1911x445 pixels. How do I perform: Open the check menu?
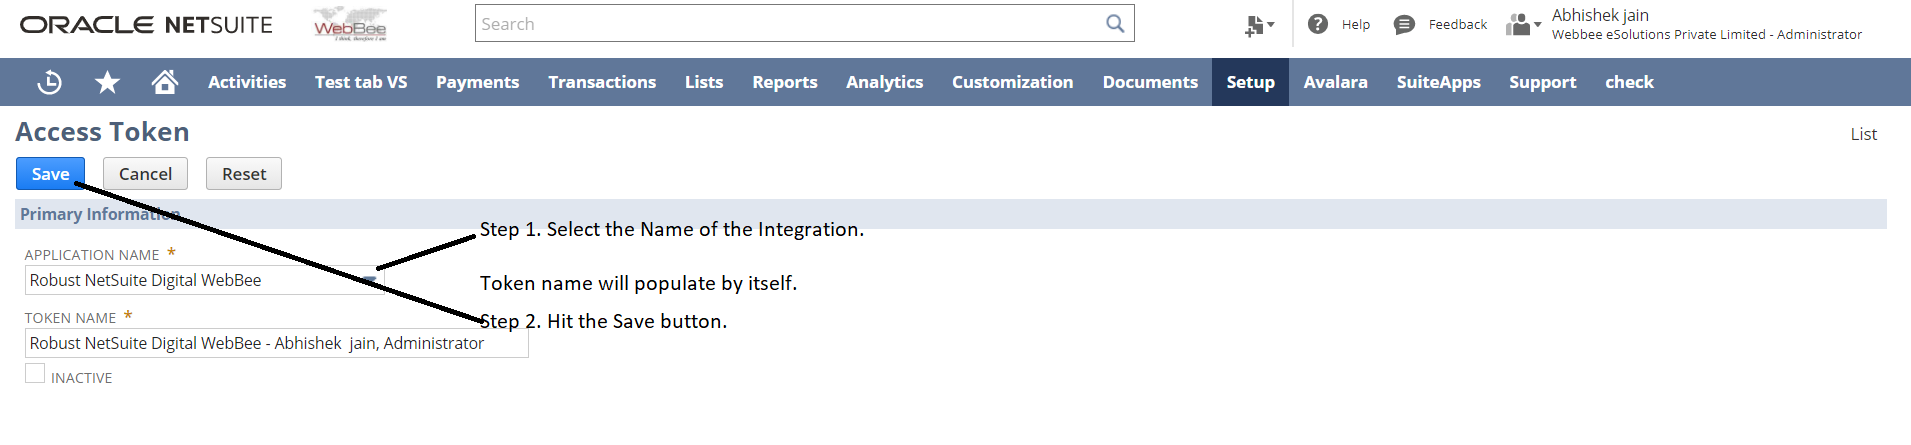1629,82
